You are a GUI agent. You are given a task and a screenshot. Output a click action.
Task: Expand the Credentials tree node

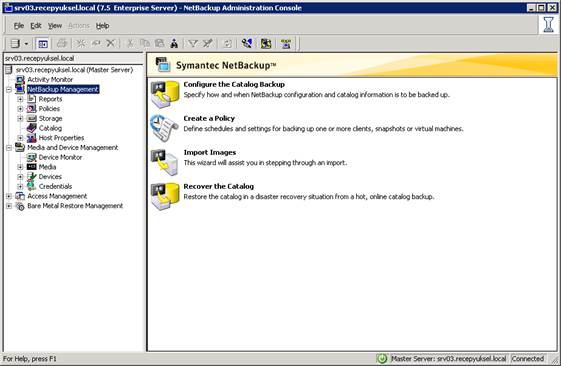click(20, 186)
